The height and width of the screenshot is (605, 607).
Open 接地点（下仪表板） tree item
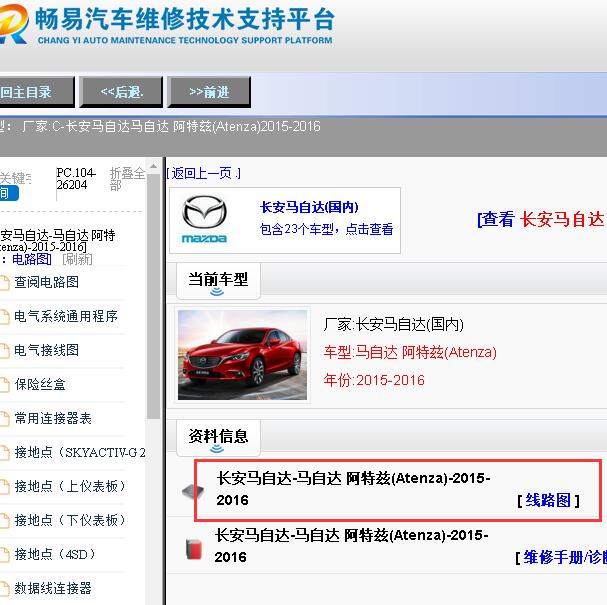point(70,521)
